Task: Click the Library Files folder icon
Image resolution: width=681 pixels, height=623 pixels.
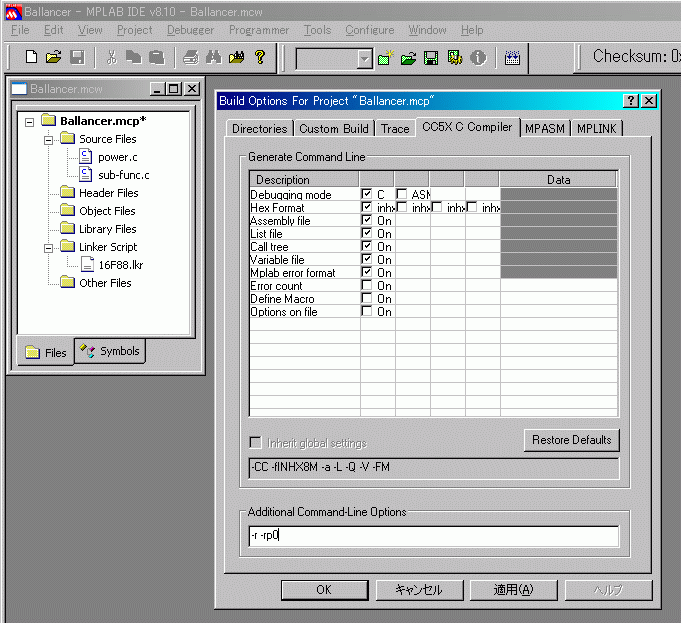Action: coord(67,228)
